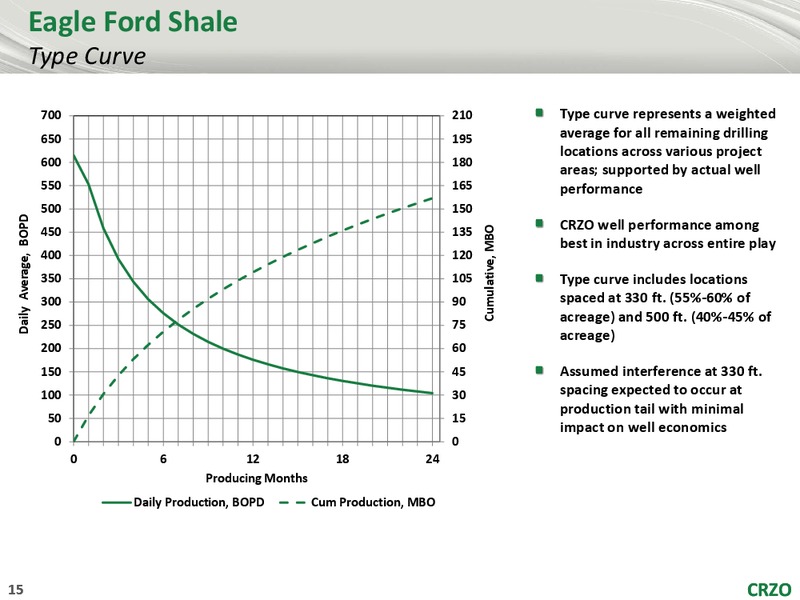Click the '550' left axis label
800x600 pixels.
[51, 185]
